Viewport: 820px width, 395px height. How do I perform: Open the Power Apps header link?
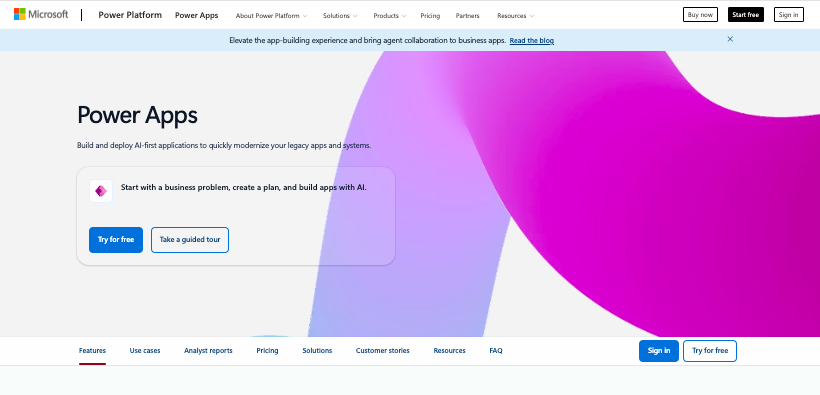click(x=197, y=15)
